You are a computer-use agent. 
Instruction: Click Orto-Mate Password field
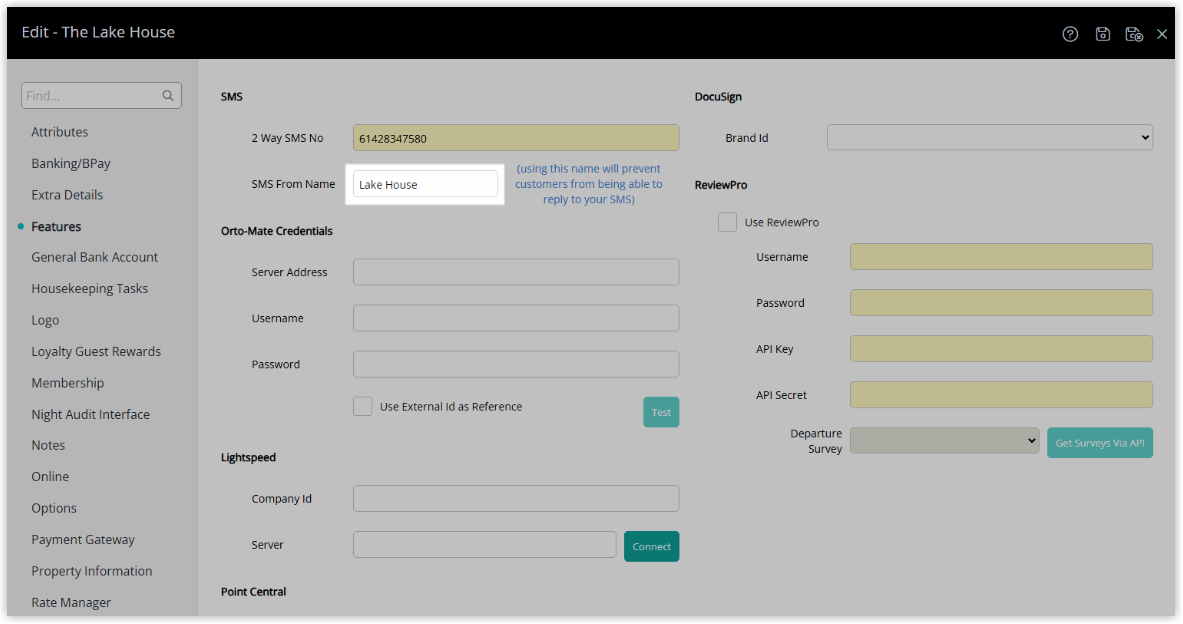[x=516, y=364]
